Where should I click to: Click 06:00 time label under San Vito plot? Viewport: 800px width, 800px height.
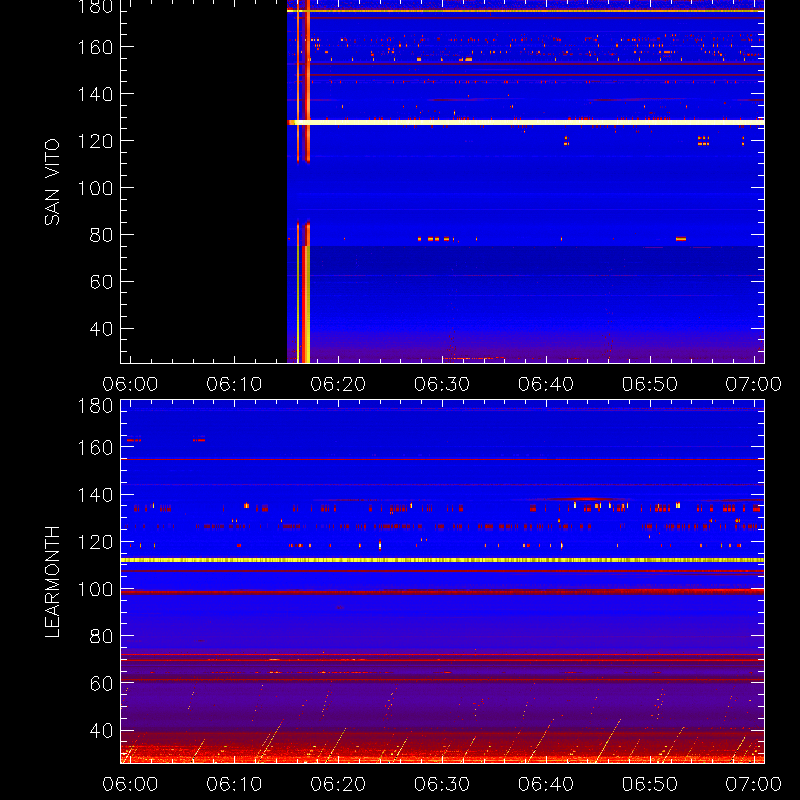click(130, 384)
